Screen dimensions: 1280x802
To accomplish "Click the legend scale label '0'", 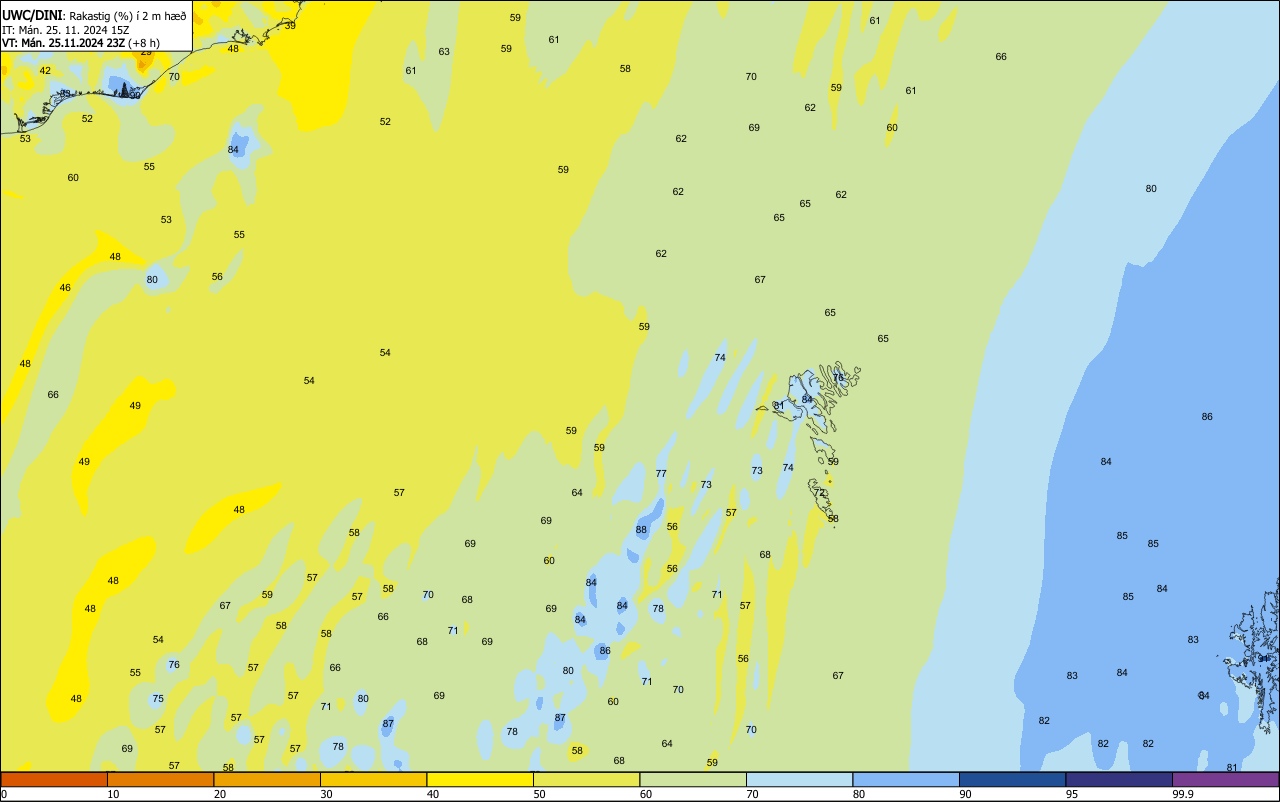I will pyautogui.click(x=4, y=794).
